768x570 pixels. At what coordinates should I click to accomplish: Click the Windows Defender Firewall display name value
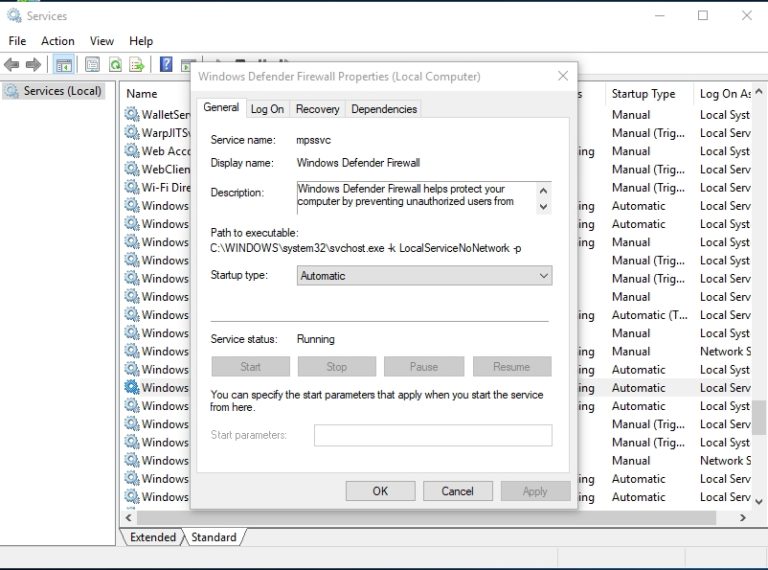[358, 163]
